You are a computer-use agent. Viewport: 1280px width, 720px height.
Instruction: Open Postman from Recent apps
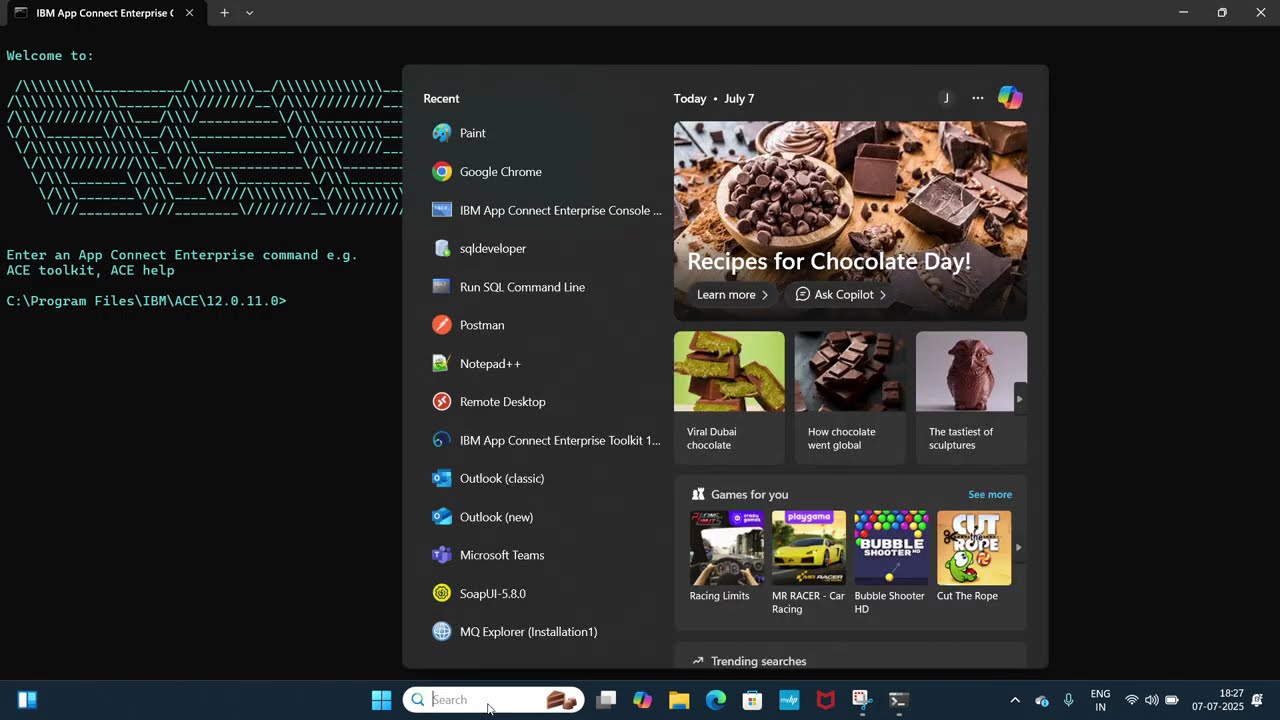[545, 325]
